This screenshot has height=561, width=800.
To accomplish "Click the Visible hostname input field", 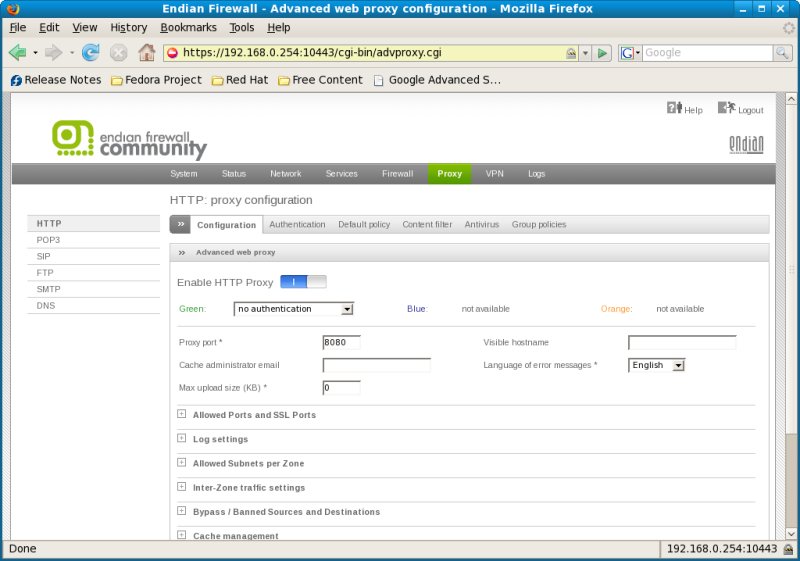I will pyautogui.click(x=682, y=342).
